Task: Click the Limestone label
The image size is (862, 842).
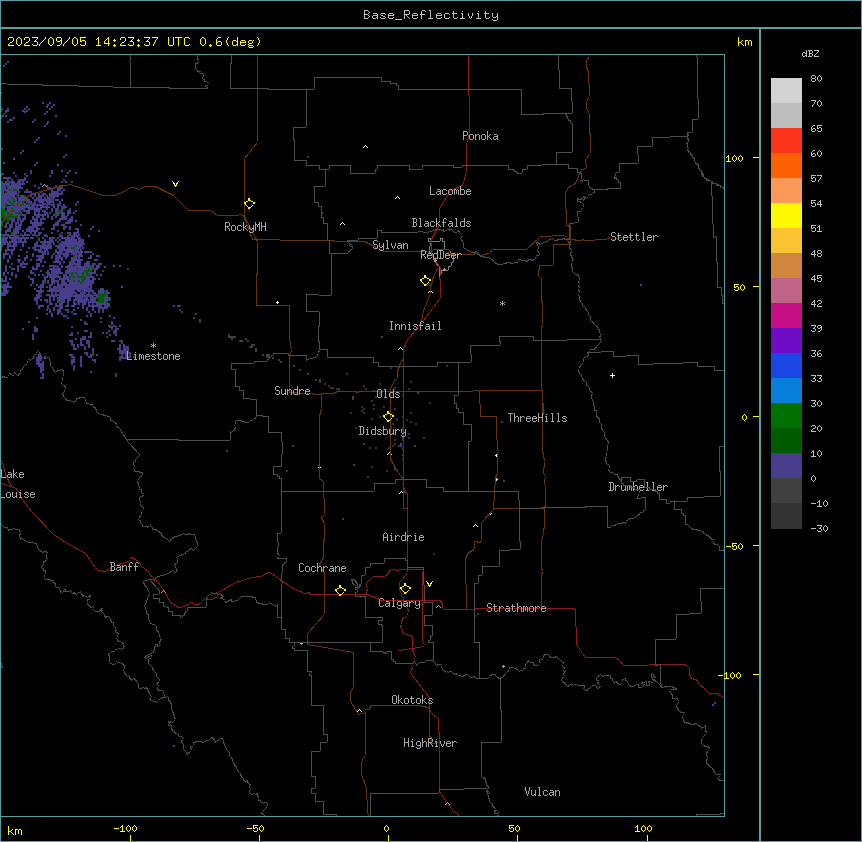Action: click(153, 356)
